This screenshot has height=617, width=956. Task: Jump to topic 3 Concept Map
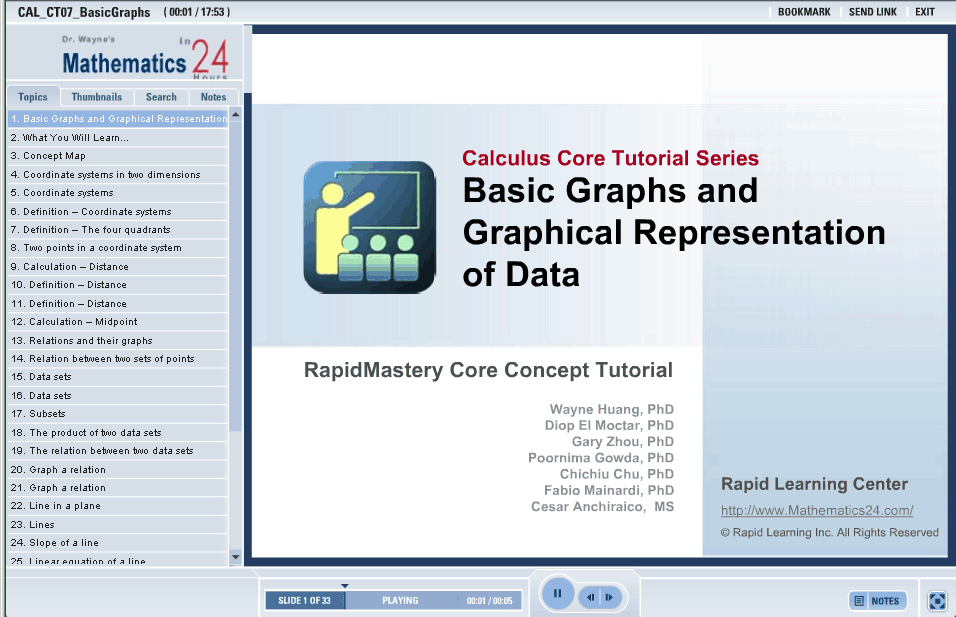118,156
